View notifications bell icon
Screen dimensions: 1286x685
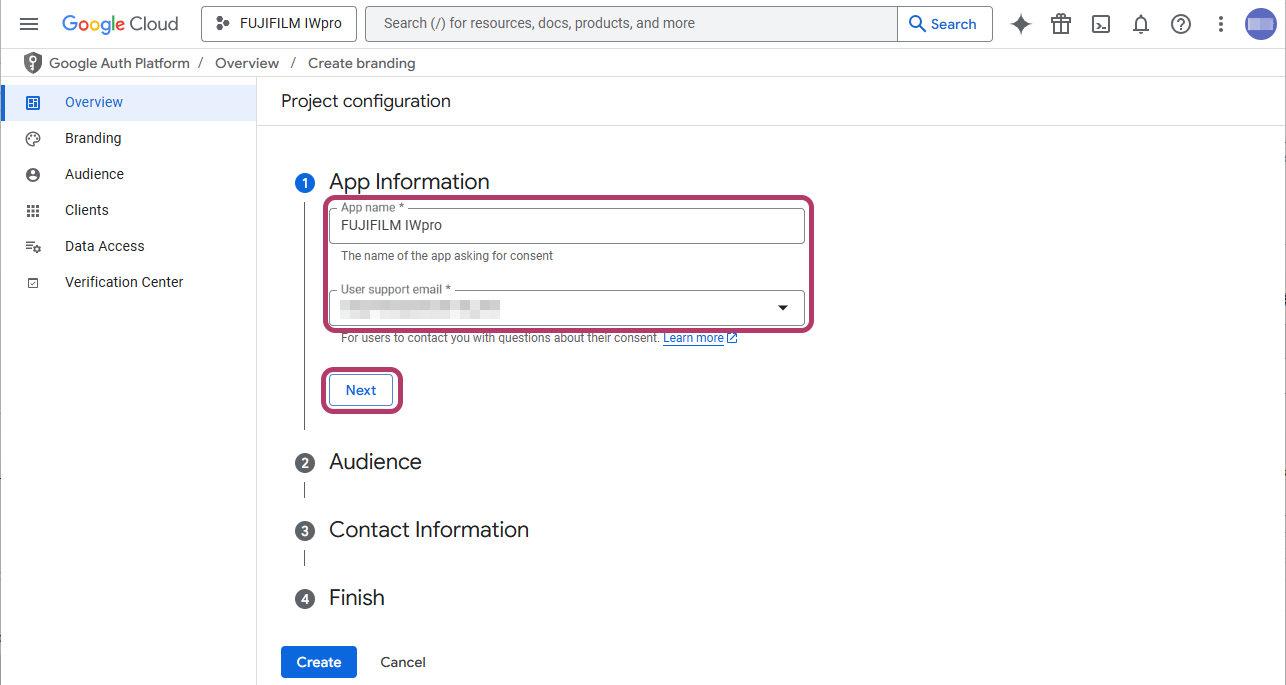click(x=1141, y=24)
